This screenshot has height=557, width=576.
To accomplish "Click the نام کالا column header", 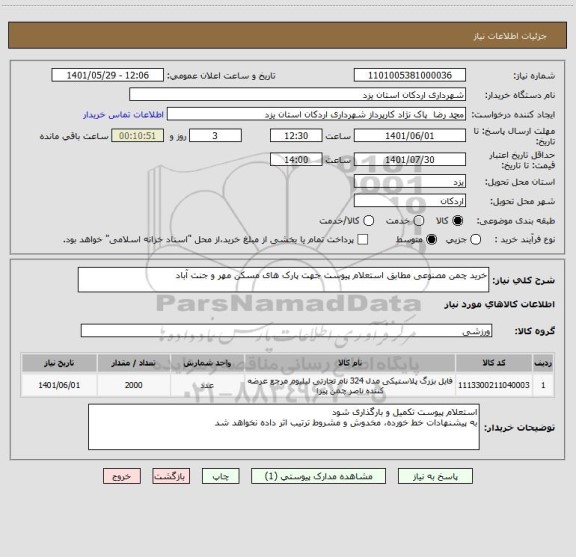I will click(350, 363).
